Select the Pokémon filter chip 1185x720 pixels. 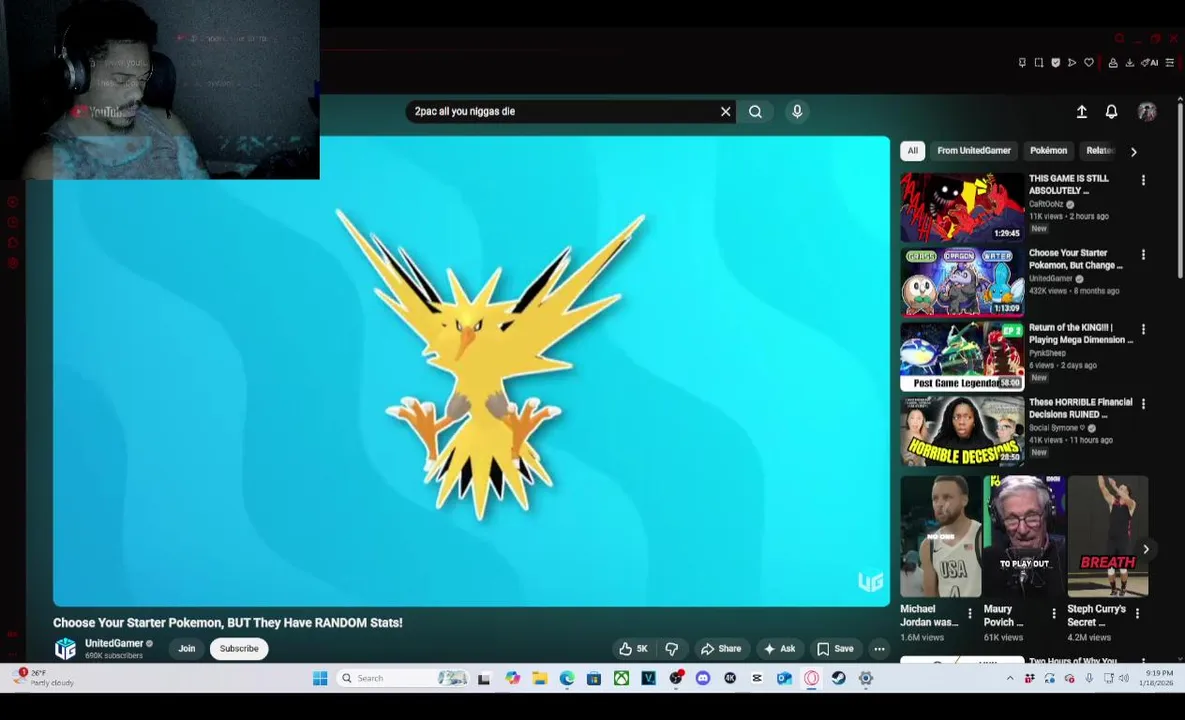(1048, 150)
